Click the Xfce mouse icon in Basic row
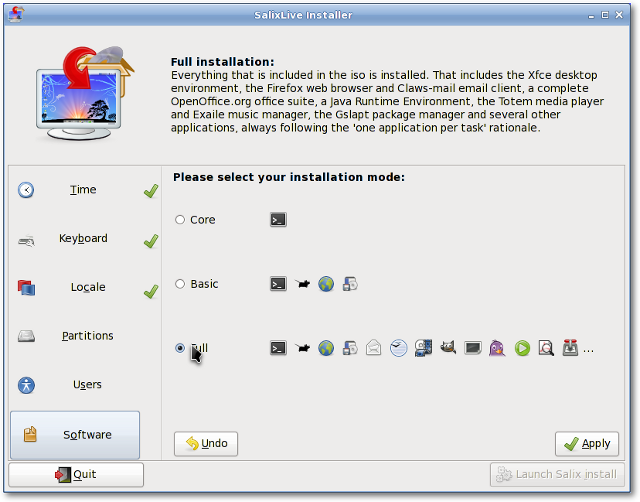 [x=302, y=284]
